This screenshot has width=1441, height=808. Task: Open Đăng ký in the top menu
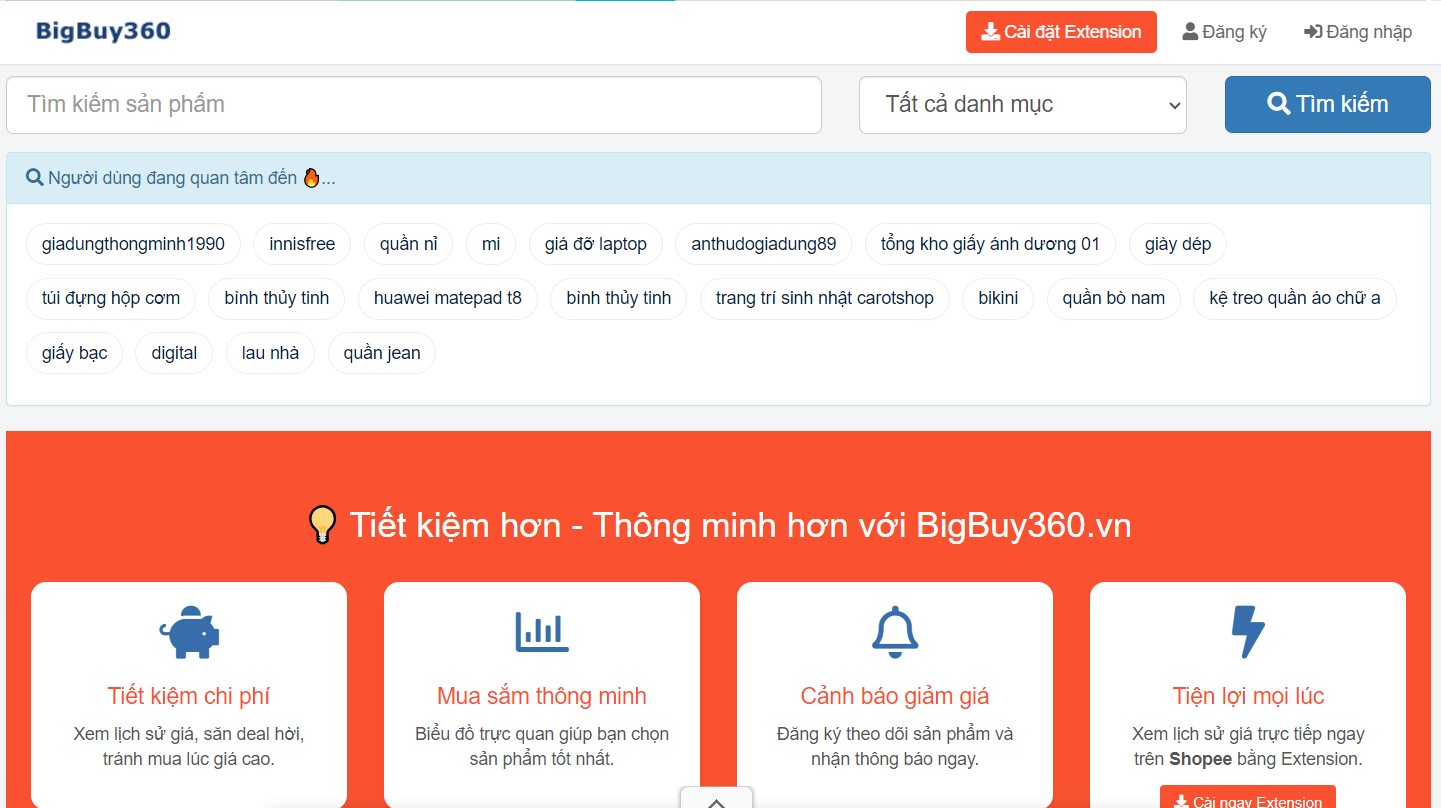click(1224, 32)
